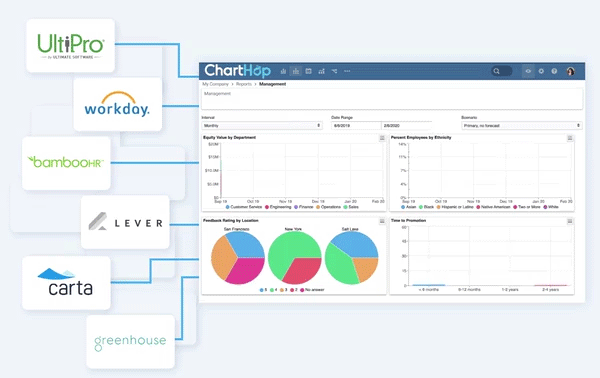Click the < 6 months axis label
The width and height of the screenshot is (600, 378).
(429, 290)
